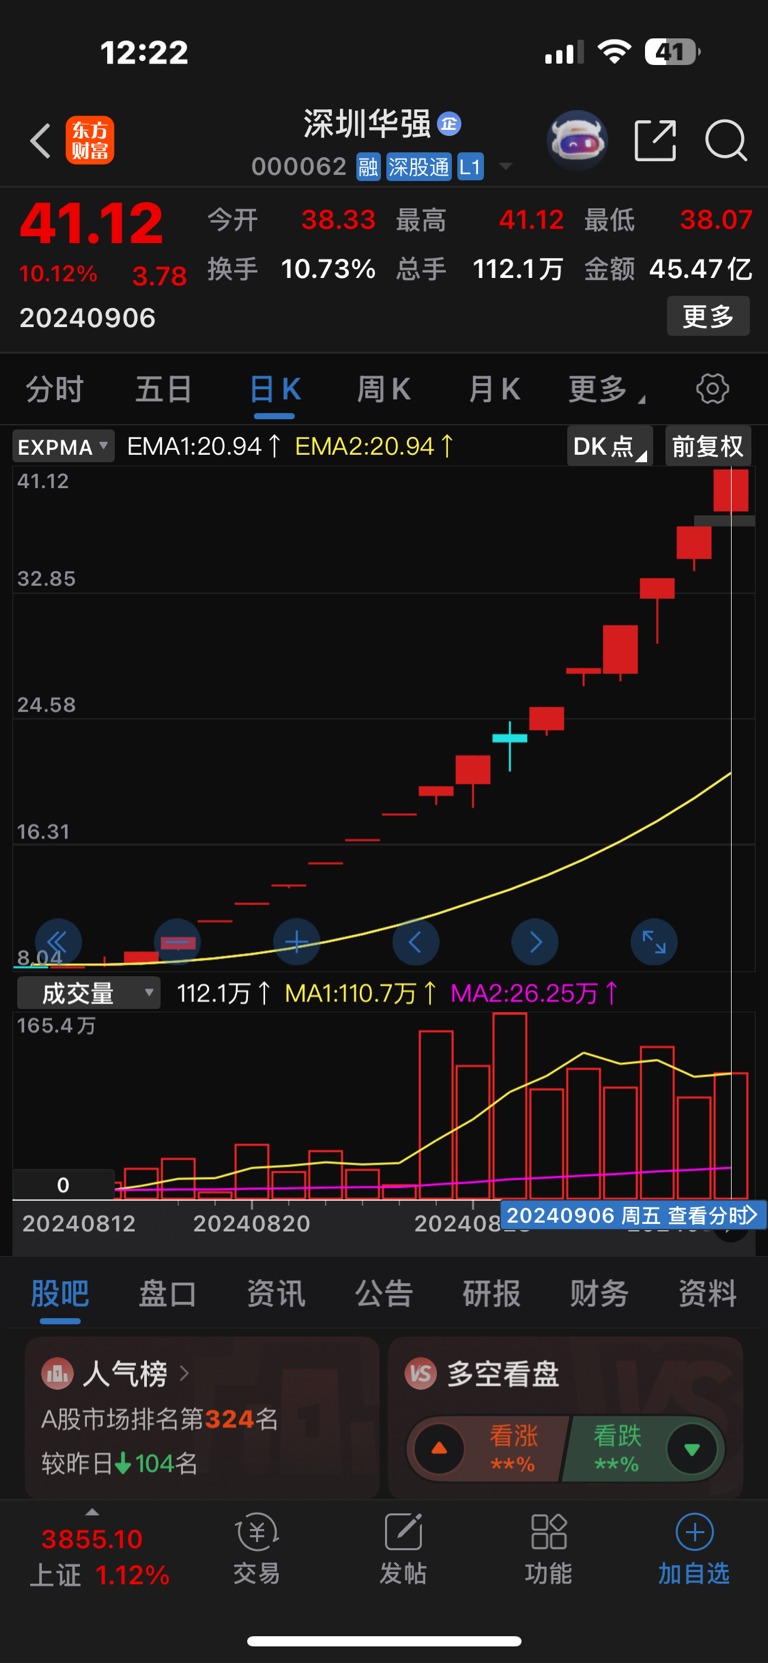768x1663 pixels.
Task: Jump to earliest with double-left arrow
Action: click(x=58, y=942)
